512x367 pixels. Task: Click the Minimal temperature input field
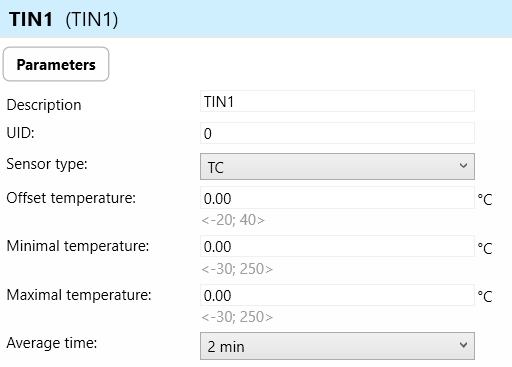[337, 246]
